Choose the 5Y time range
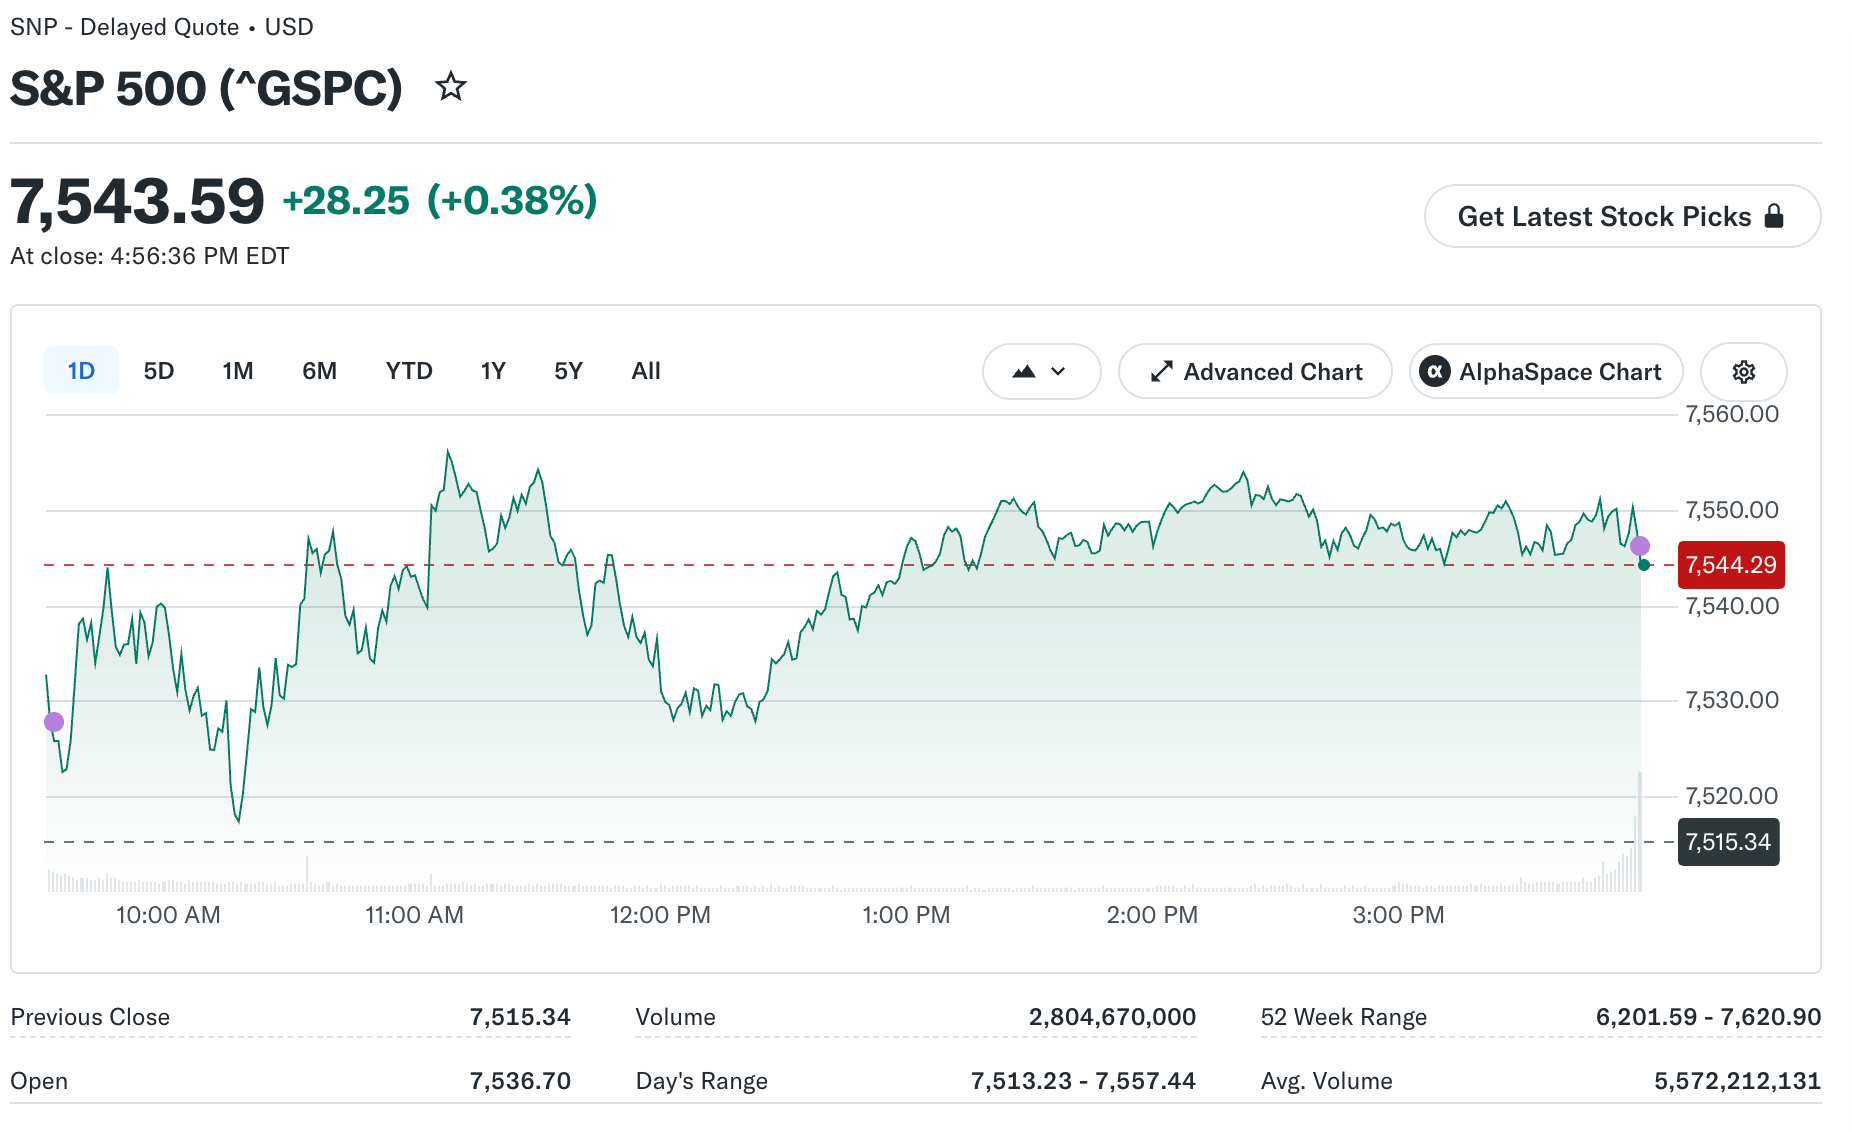The height and width of the screenshot is (1132, 1852). [568, 371]
